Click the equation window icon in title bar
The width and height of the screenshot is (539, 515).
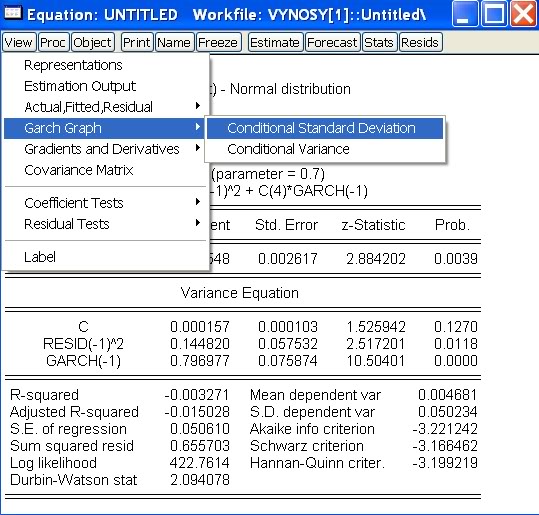click(13, 13)
